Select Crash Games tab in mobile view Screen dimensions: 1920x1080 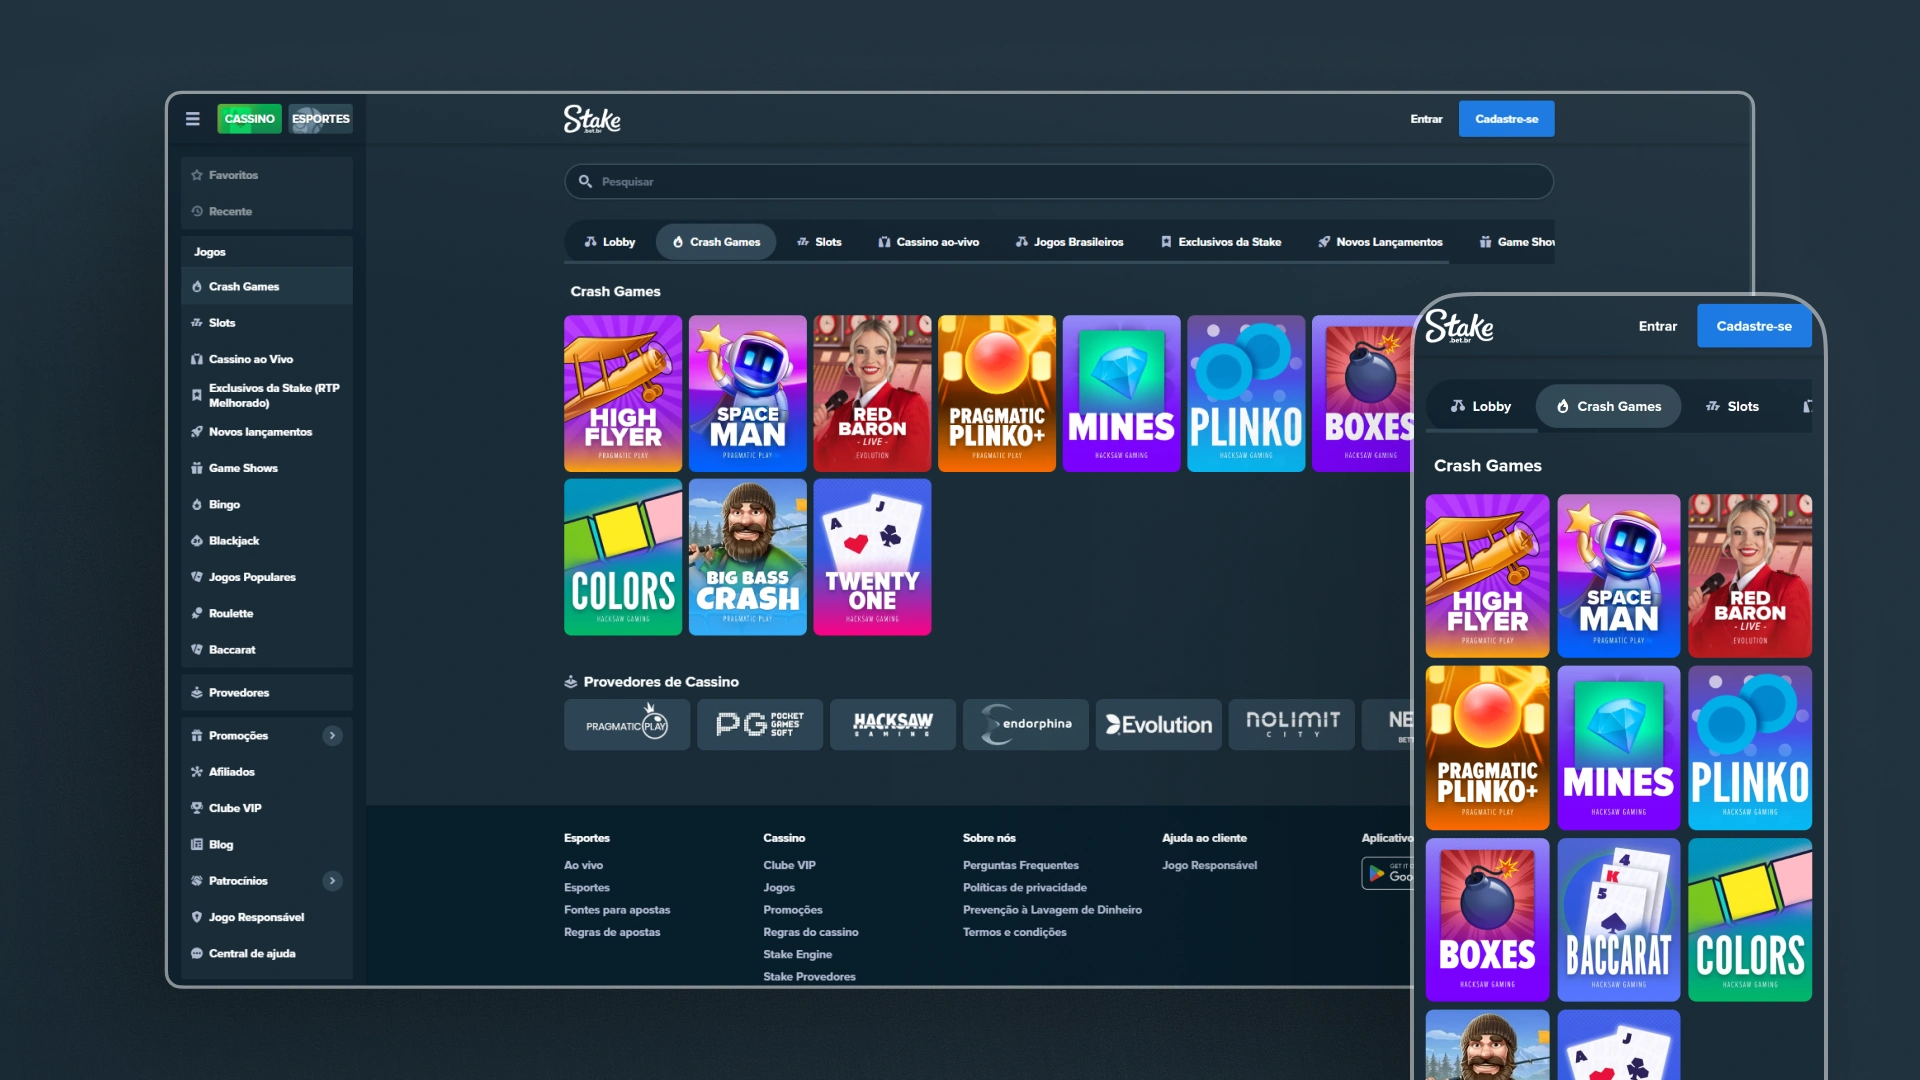click(1609, 407)
